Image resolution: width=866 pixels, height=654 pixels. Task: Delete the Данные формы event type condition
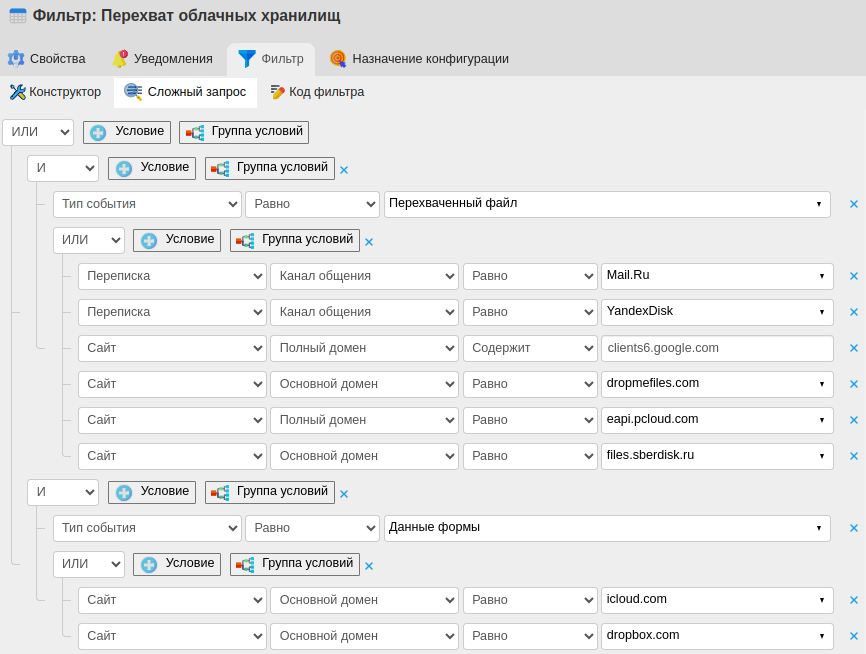coord(853,529)
